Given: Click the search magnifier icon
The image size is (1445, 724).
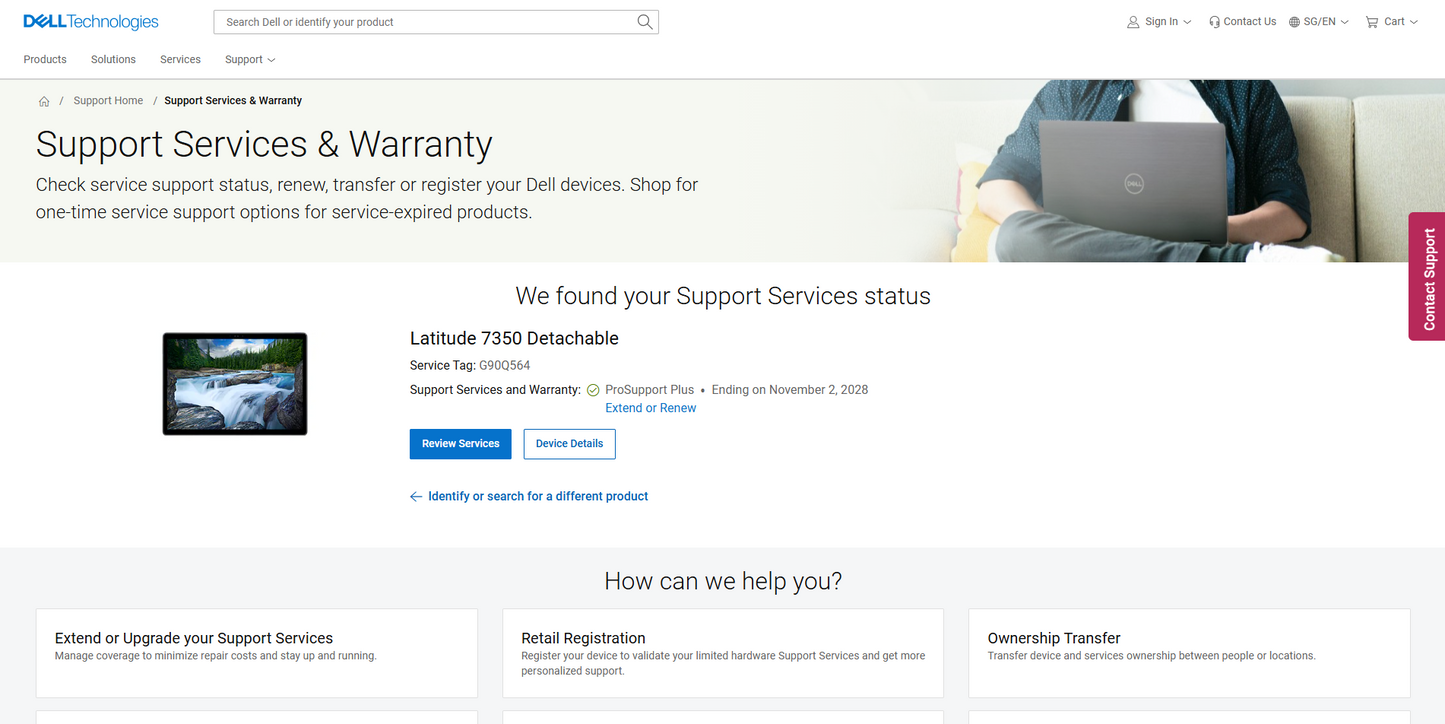Looking at the screenshot, I should (x=644, y=21).
